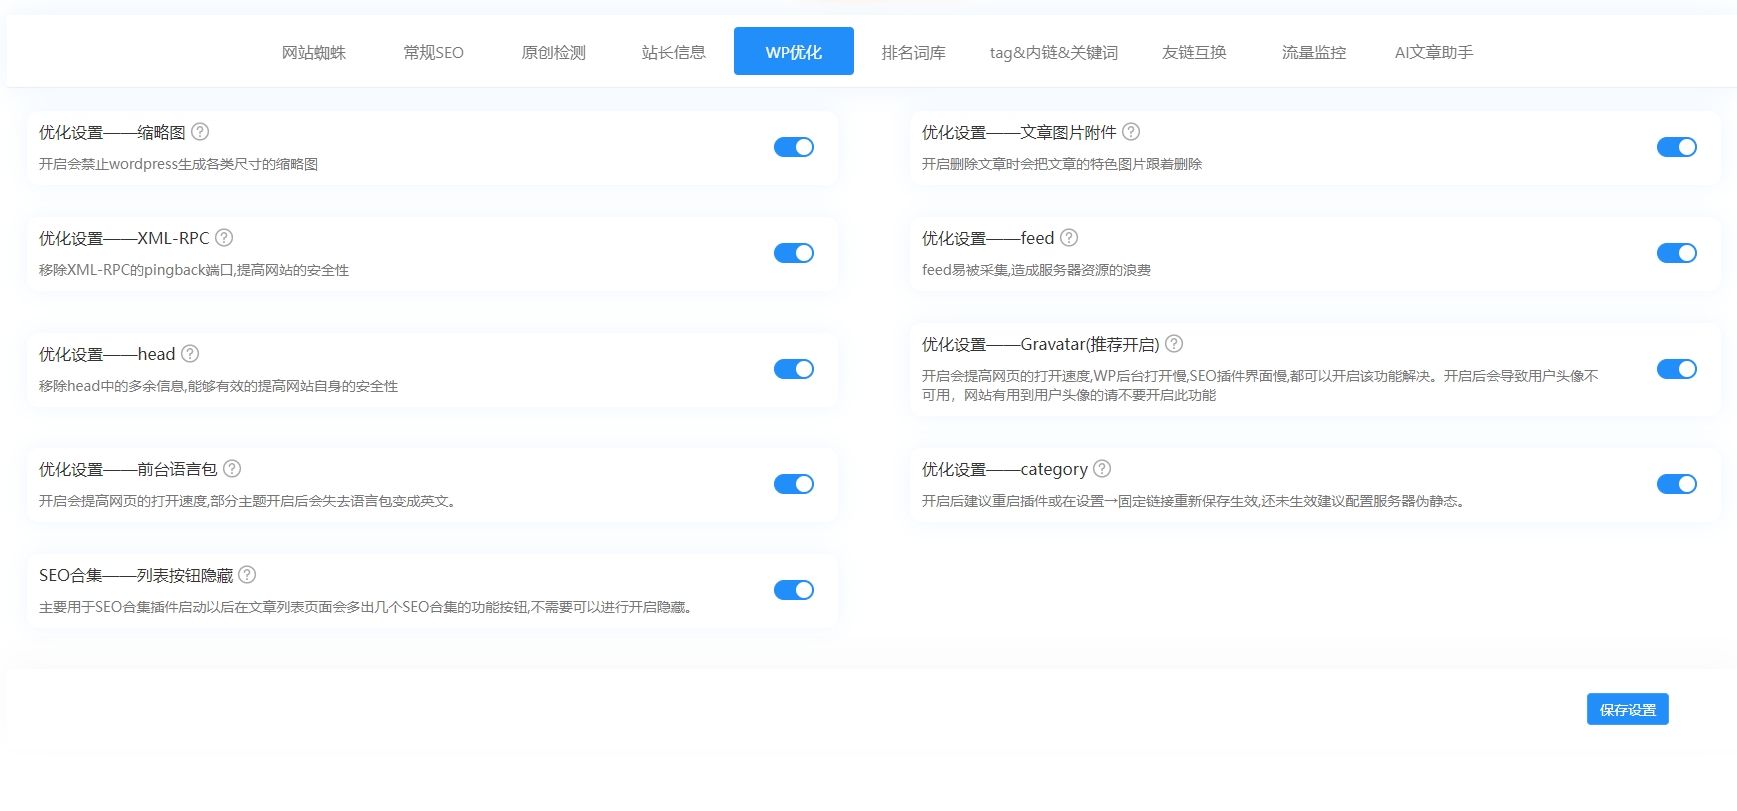The height and width of the screenshot is (811, 1737).
Task: Disable the 缩略图 optimization toggle
Action: [x=793, y=147]
